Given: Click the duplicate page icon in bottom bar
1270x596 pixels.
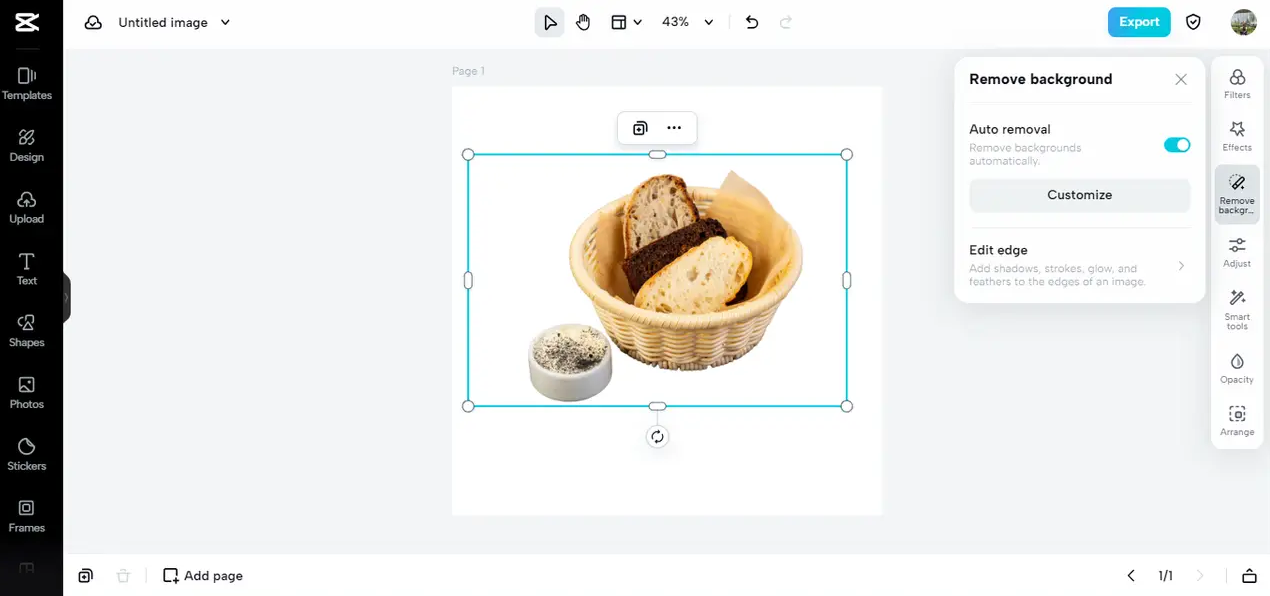Looking at the screenshot, I should [x=86, y=576].
